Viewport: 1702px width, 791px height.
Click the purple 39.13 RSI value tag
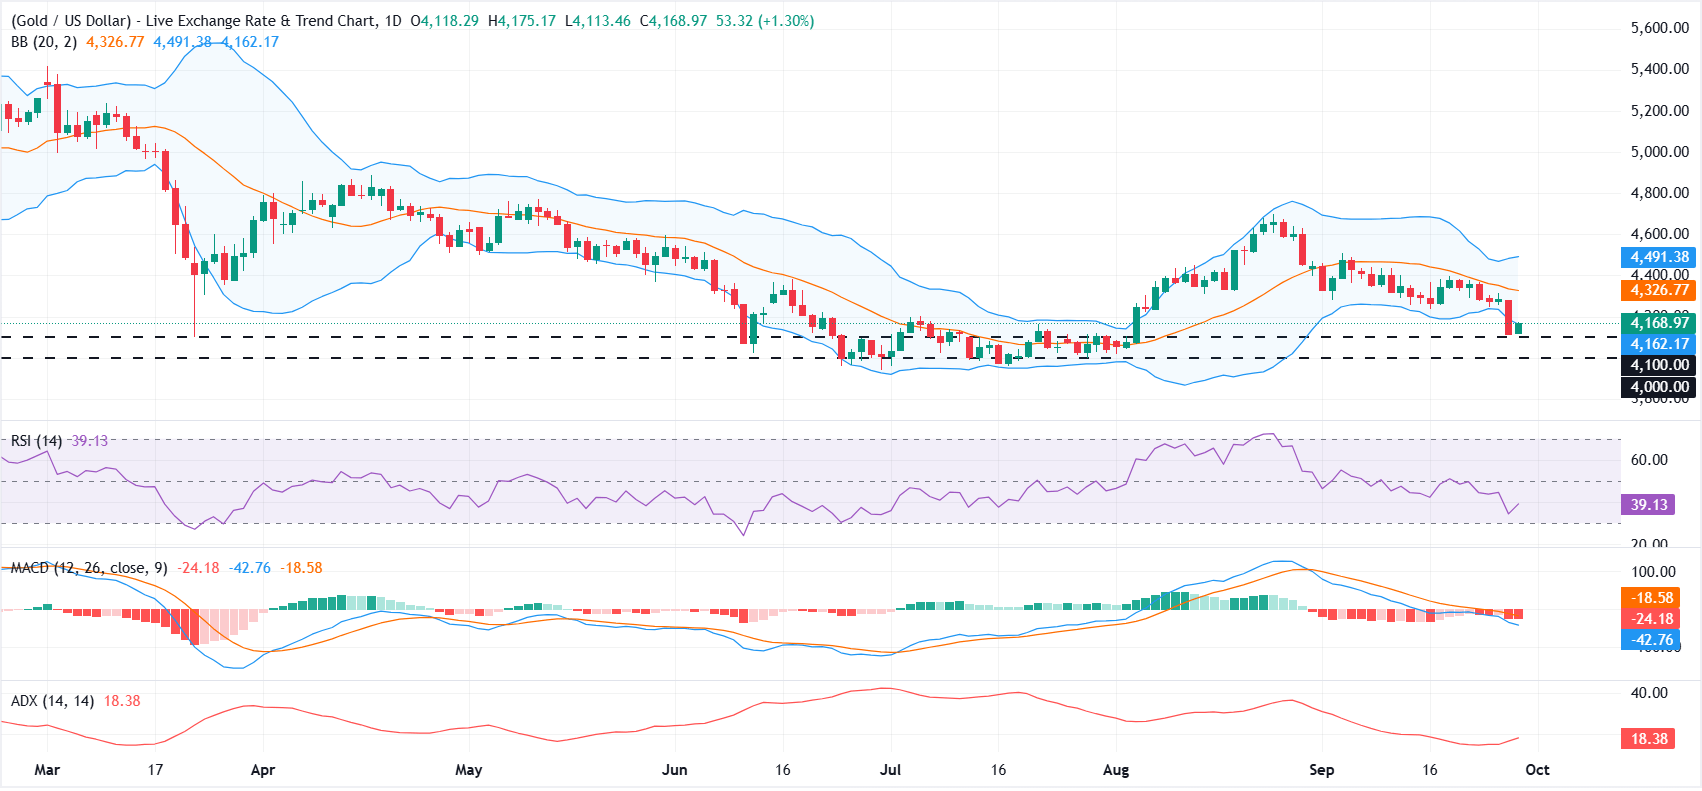pos(1649,505)
